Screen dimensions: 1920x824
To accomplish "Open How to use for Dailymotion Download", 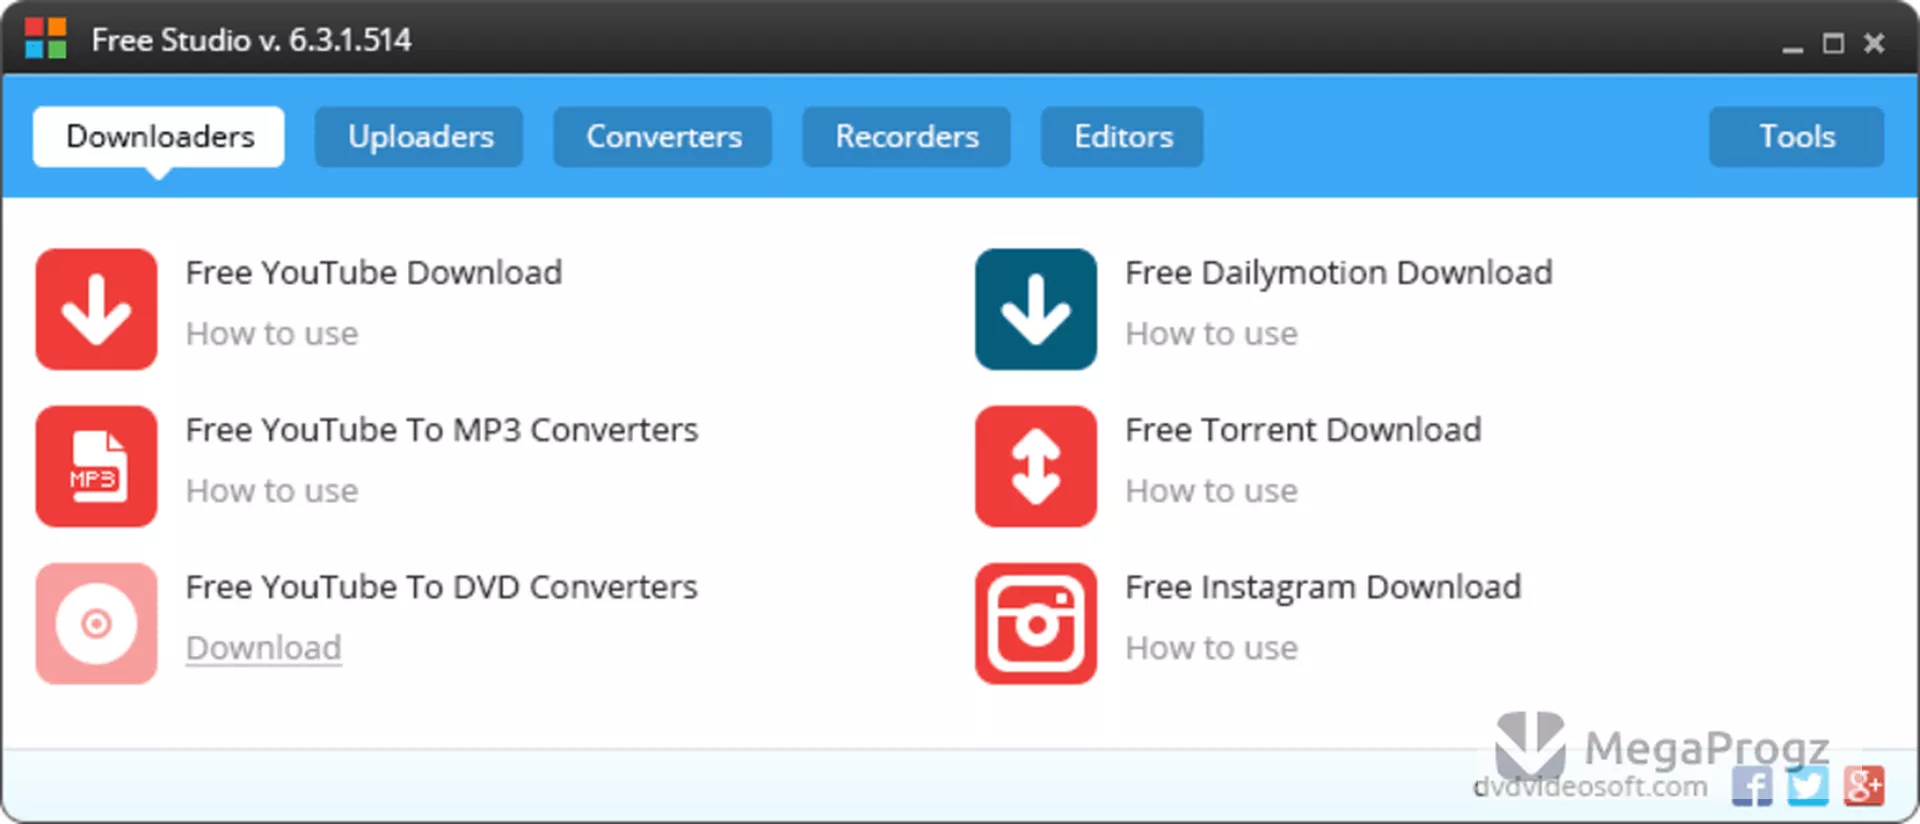I will pos(1212,334).
